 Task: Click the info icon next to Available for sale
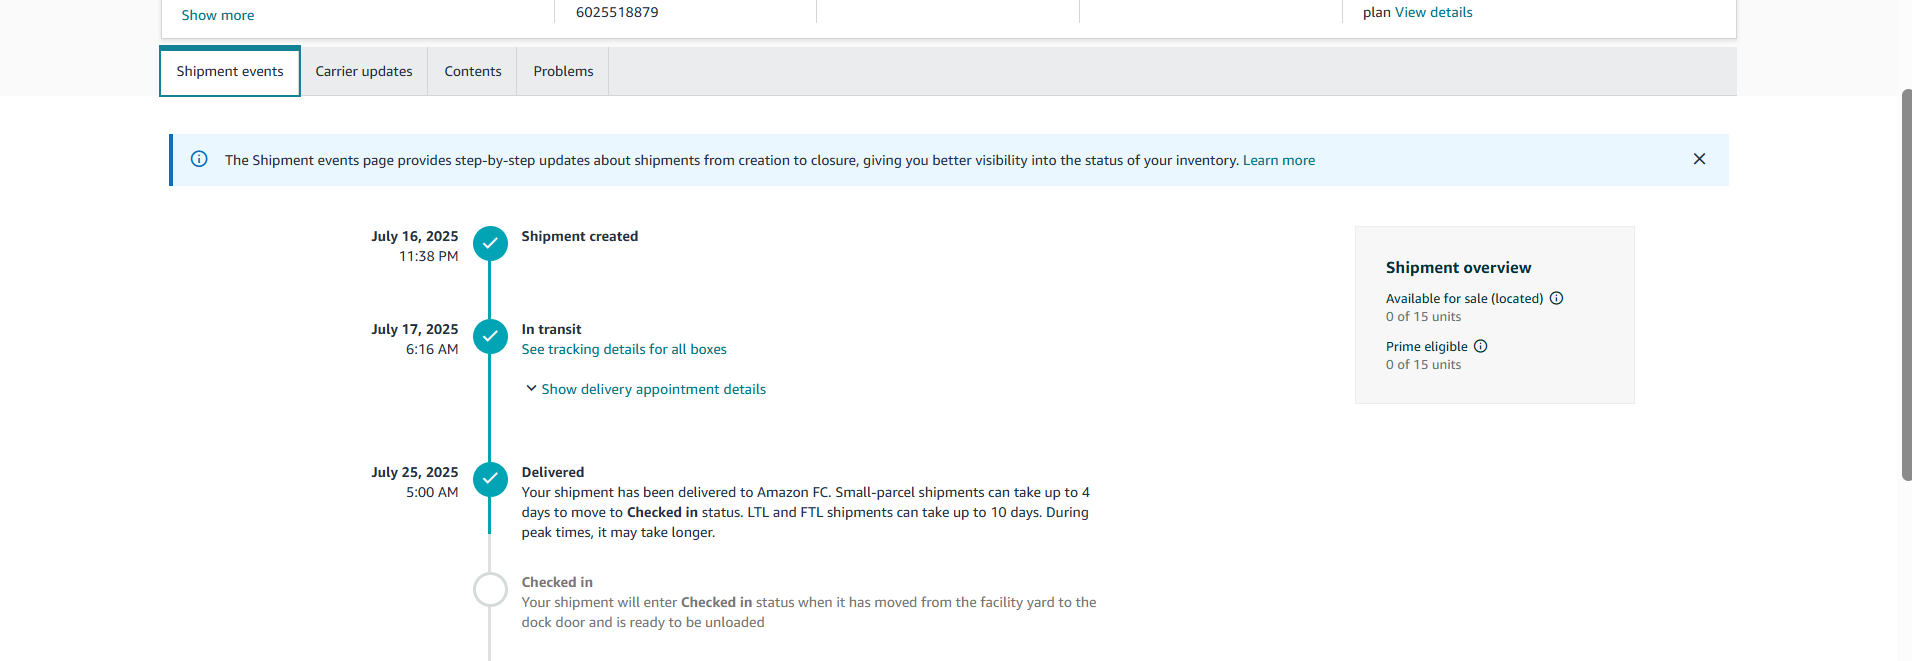pyautogui.click(x=1556, y=298)
